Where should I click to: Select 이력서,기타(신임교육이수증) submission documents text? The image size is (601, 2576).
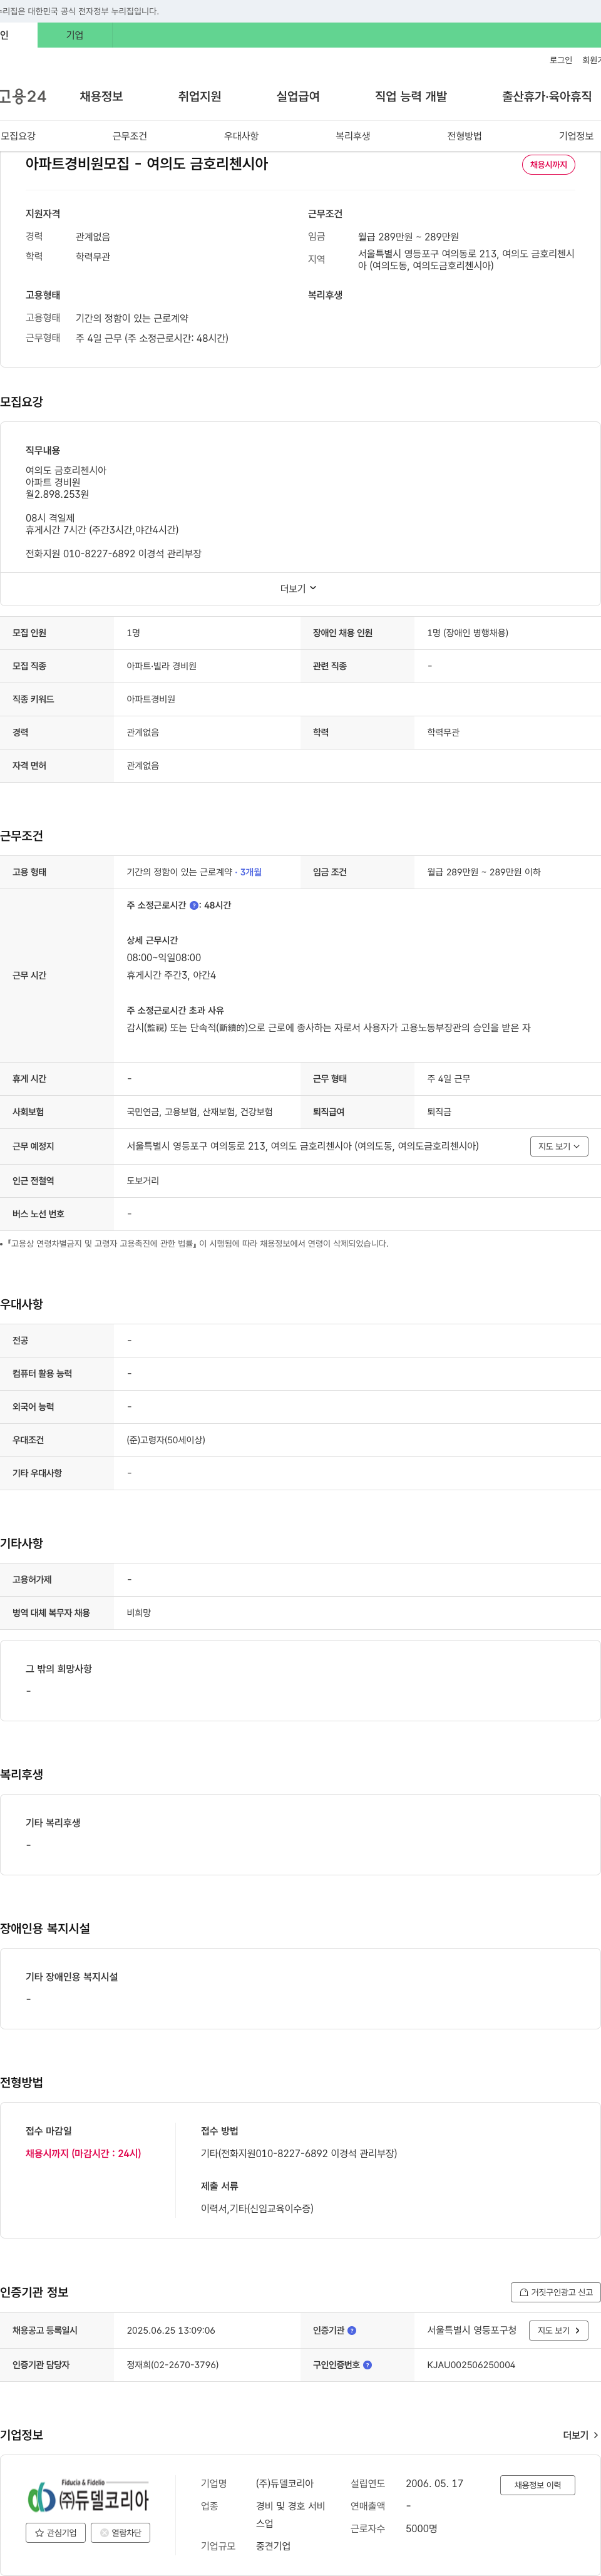257,2208
